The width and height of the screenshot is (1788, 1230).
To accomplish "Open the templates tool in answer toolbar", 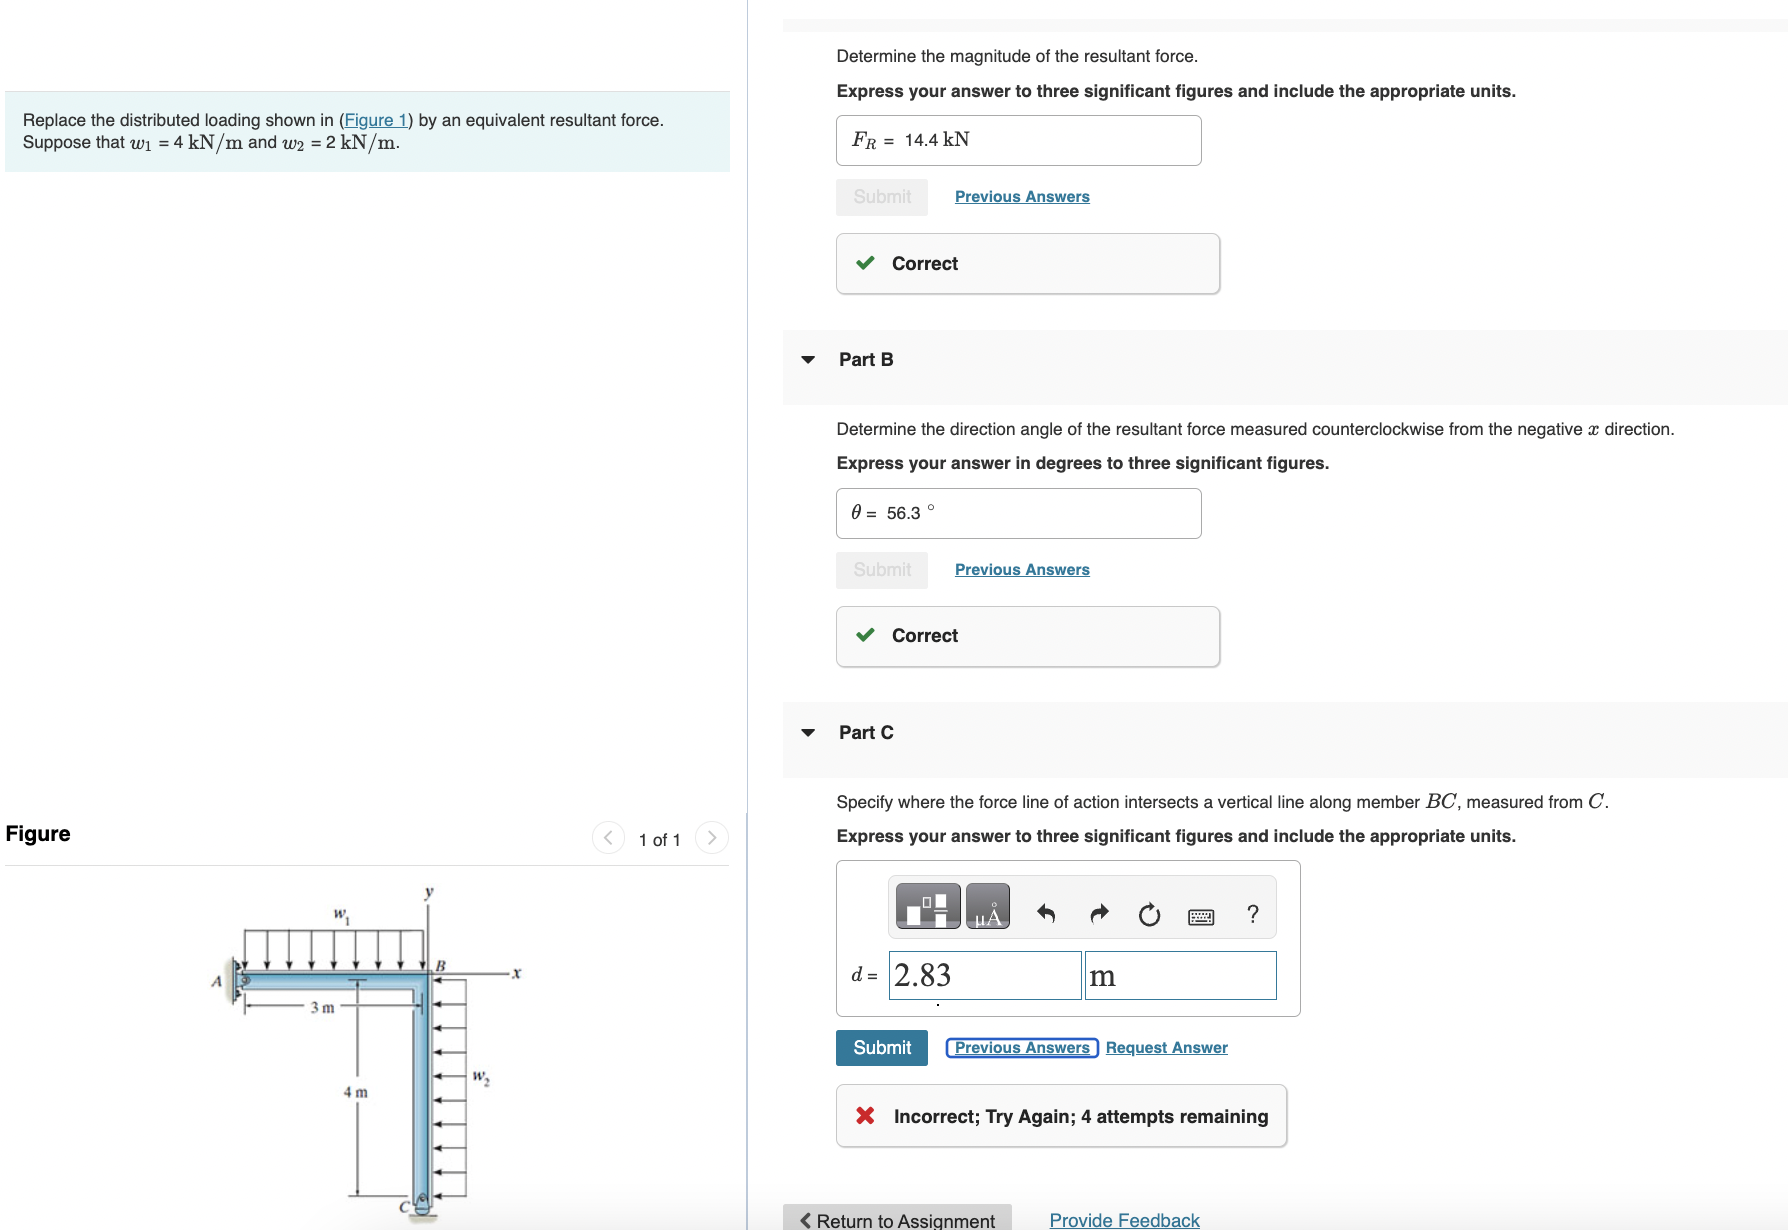I will coord(928,906).
